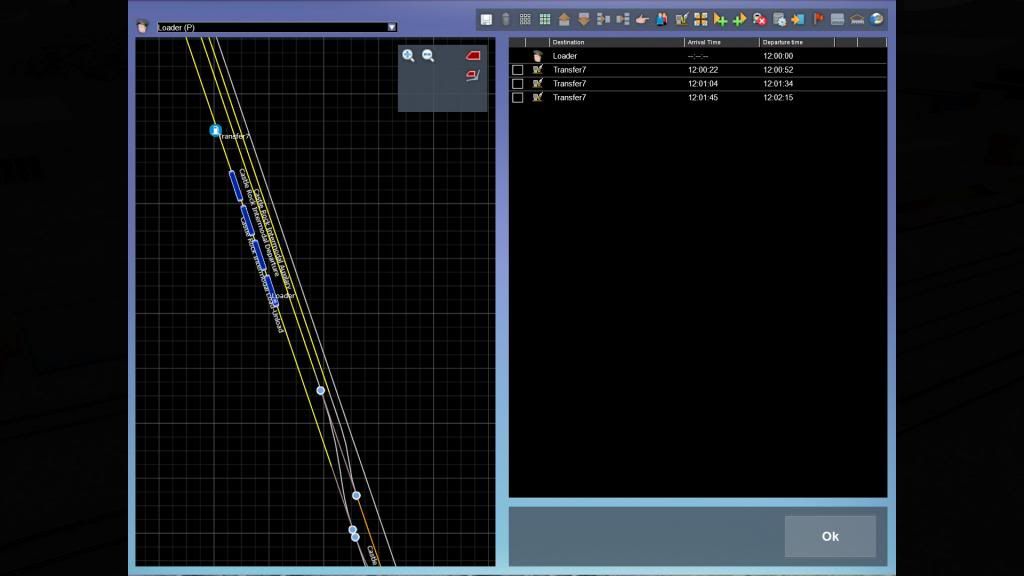Select Transfer7 row departing 12:02:15
The image size is (1024, 576).
[697, 97]
